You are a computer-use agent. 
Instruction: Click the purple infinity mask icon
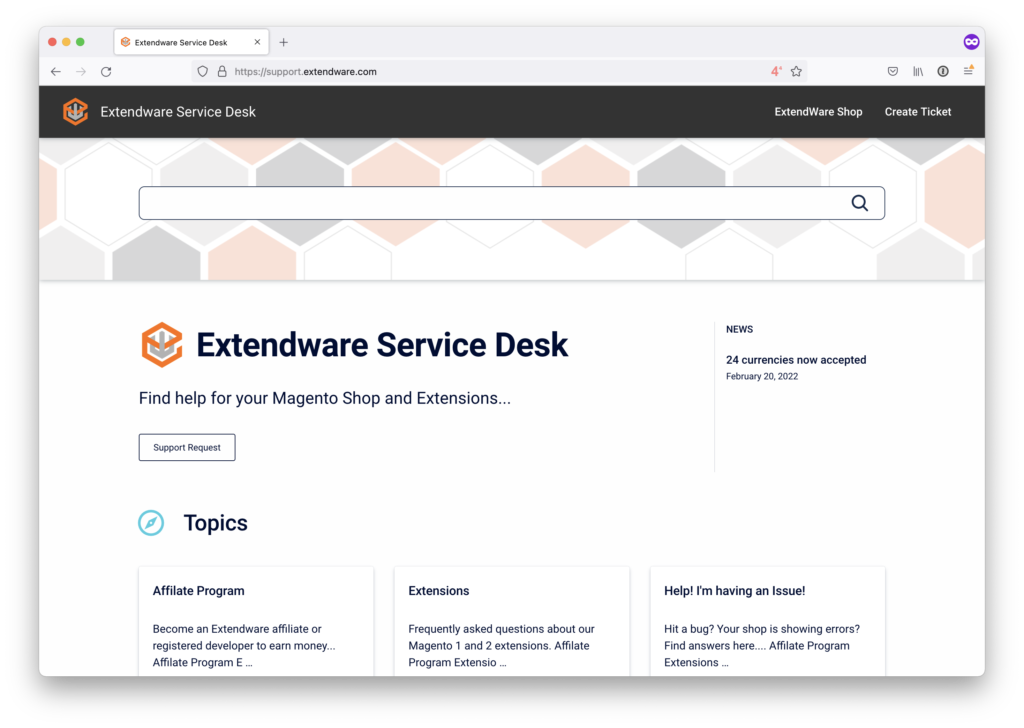(971, 42)
